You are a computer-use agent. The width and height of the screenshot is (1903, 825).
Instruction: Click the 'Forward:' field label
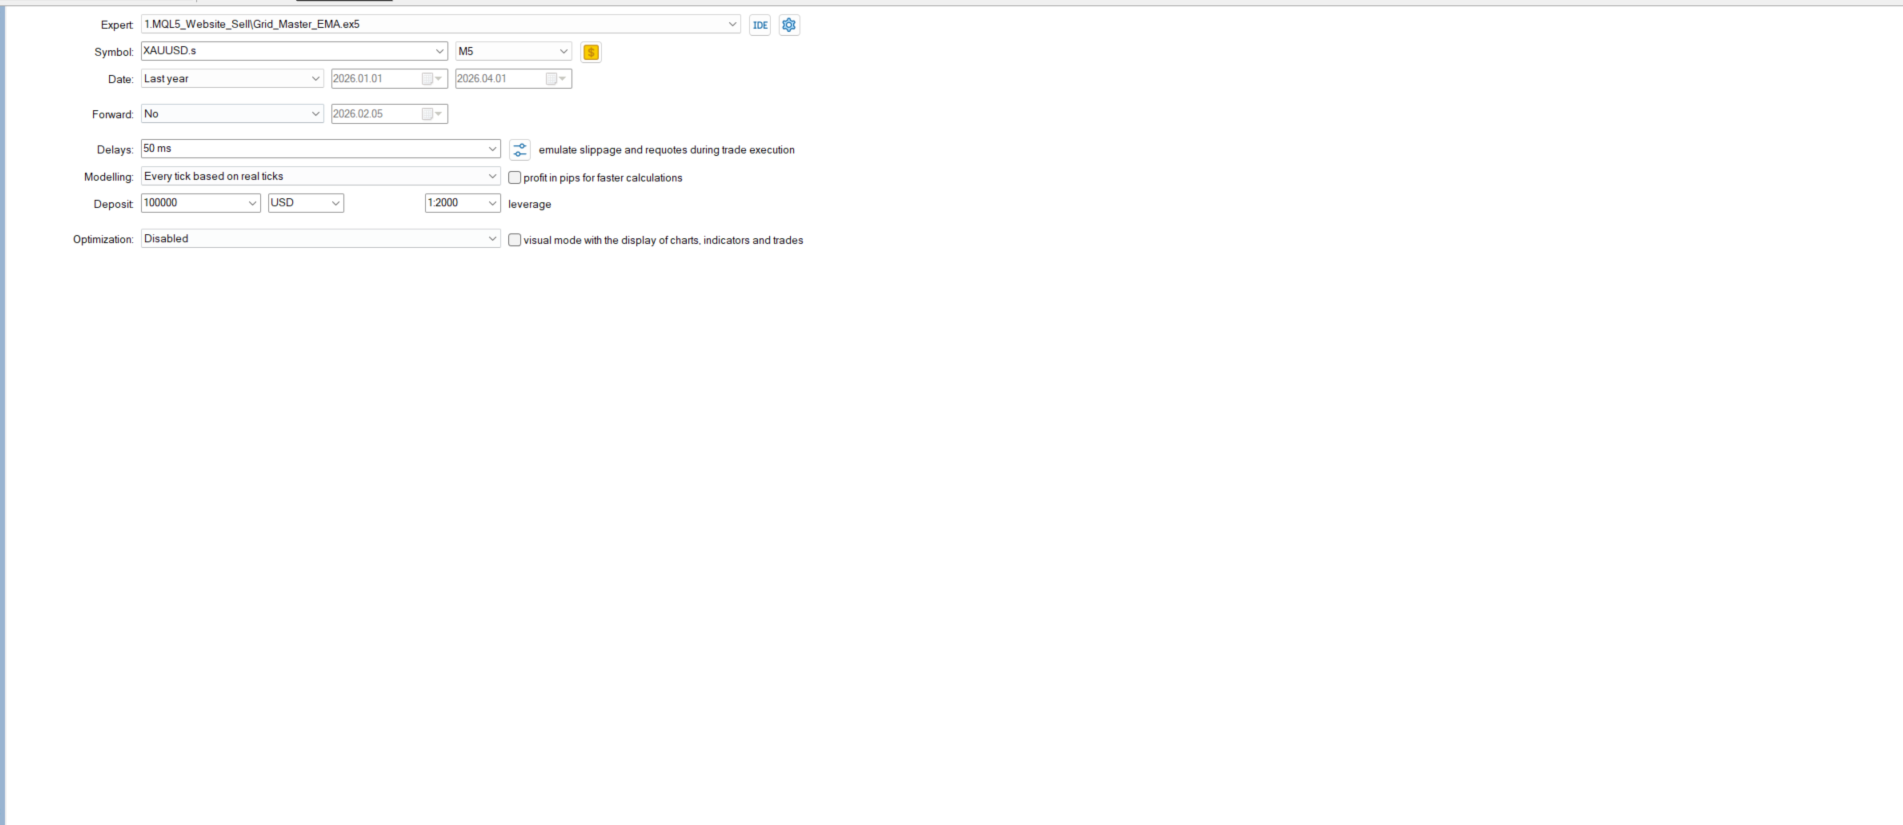click(x=113, y=115)
